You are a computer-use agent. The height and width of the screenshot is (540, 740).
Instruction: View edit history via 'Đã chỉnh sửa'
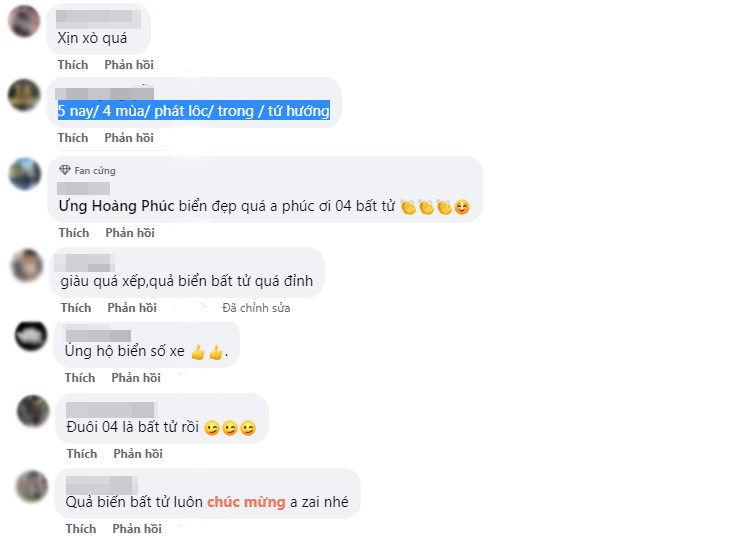(256, 308)
